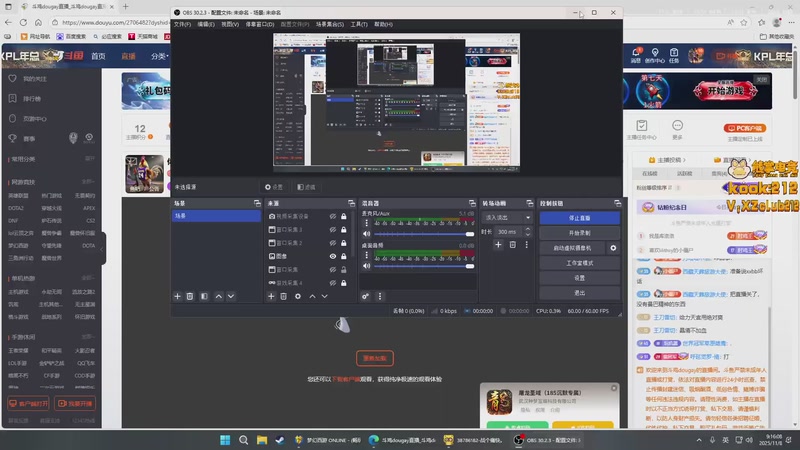800x450 pixels.
Task: Open OBS 设置 from control buttons
Action: [x=580, y=278]
